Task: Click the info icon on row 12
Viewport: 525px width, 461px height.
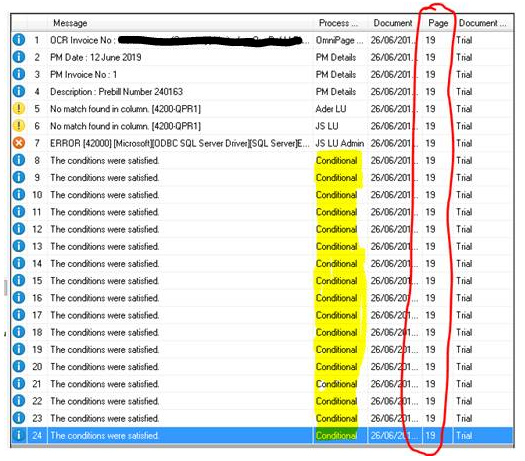Action: point(19,229)
